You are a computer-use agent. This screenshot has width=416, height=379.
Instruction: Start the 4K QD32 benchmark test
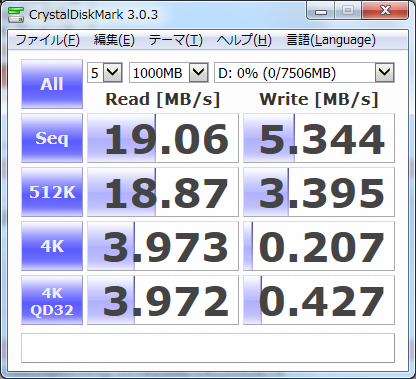pyautogui.click(x=52, y=300)
